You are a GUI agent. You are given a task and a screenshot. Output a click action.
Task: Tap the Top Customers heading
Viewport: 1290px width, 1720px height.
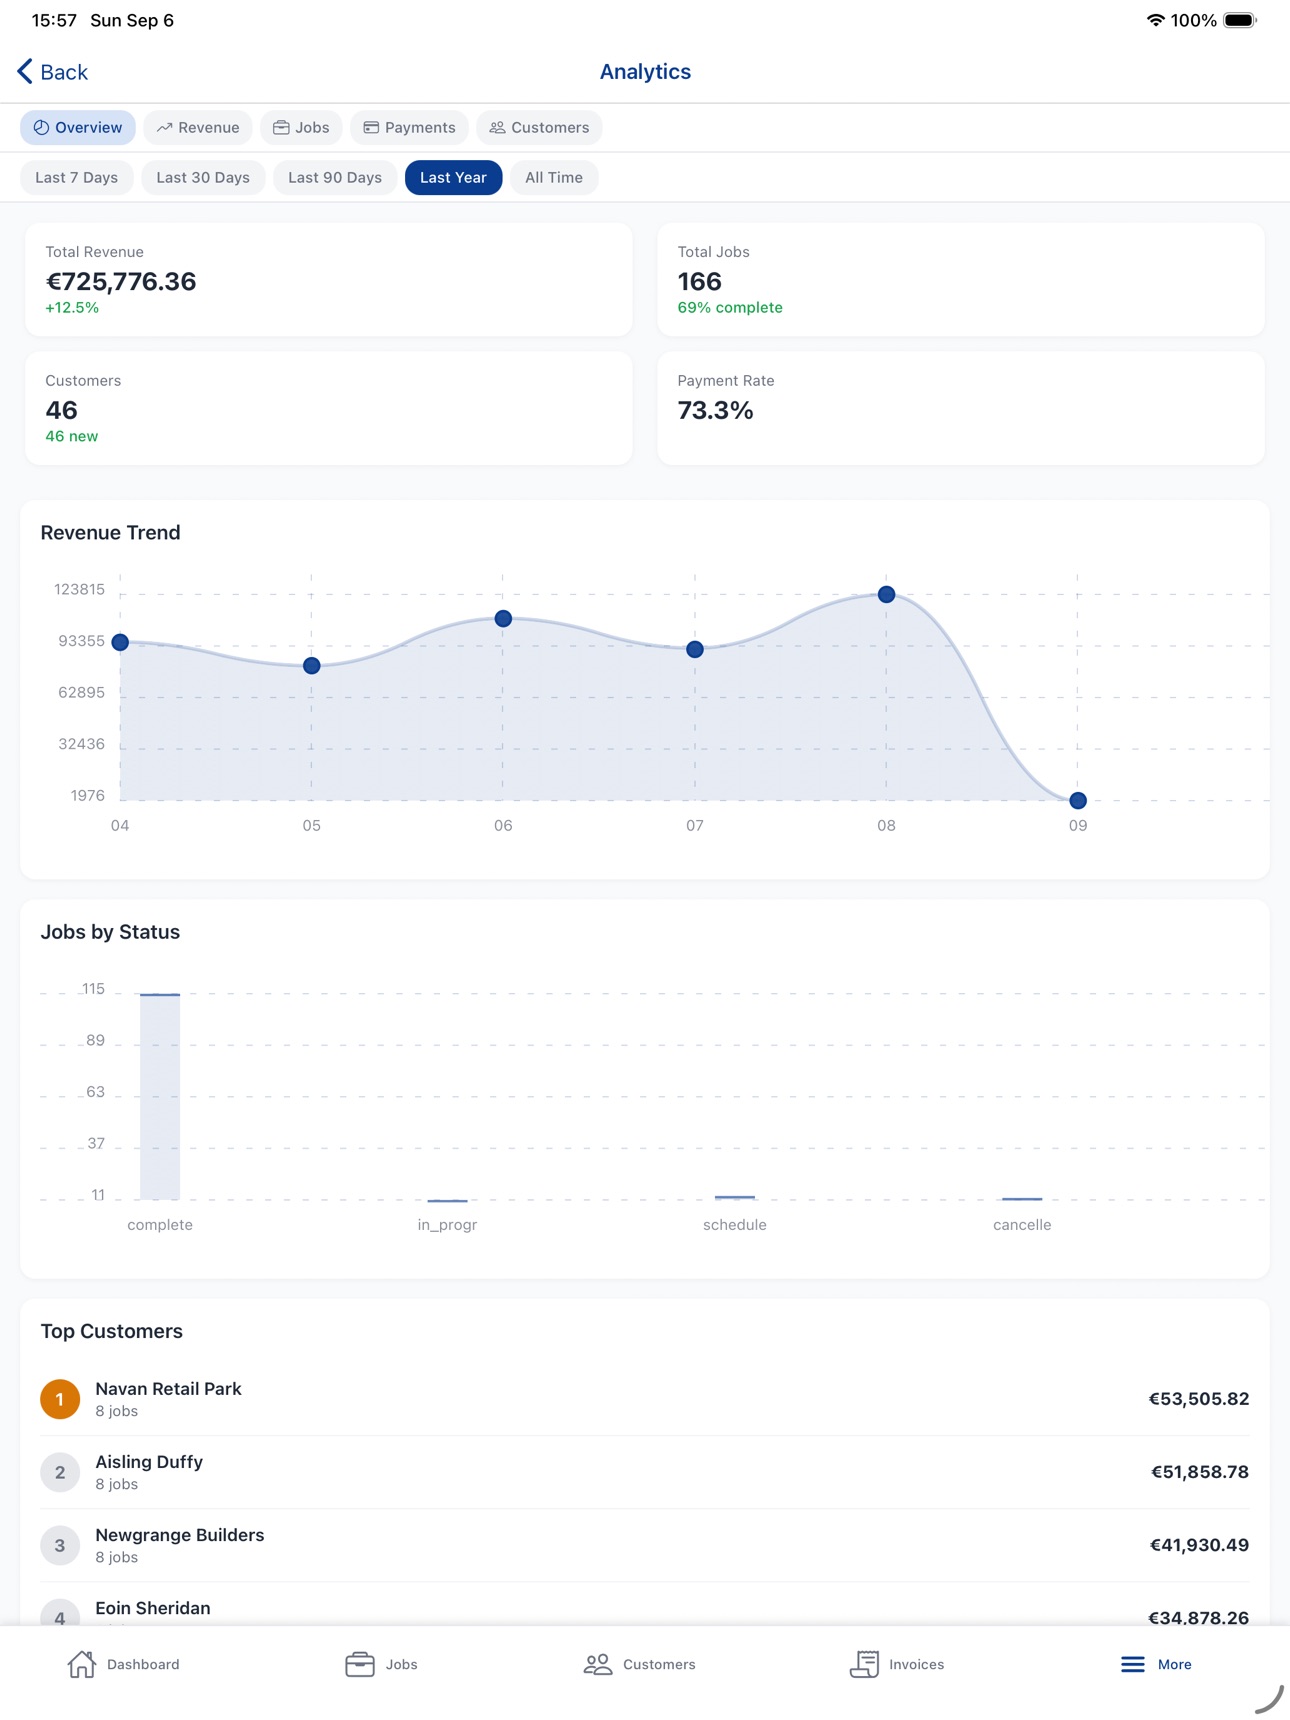(x=111, y=1331)
